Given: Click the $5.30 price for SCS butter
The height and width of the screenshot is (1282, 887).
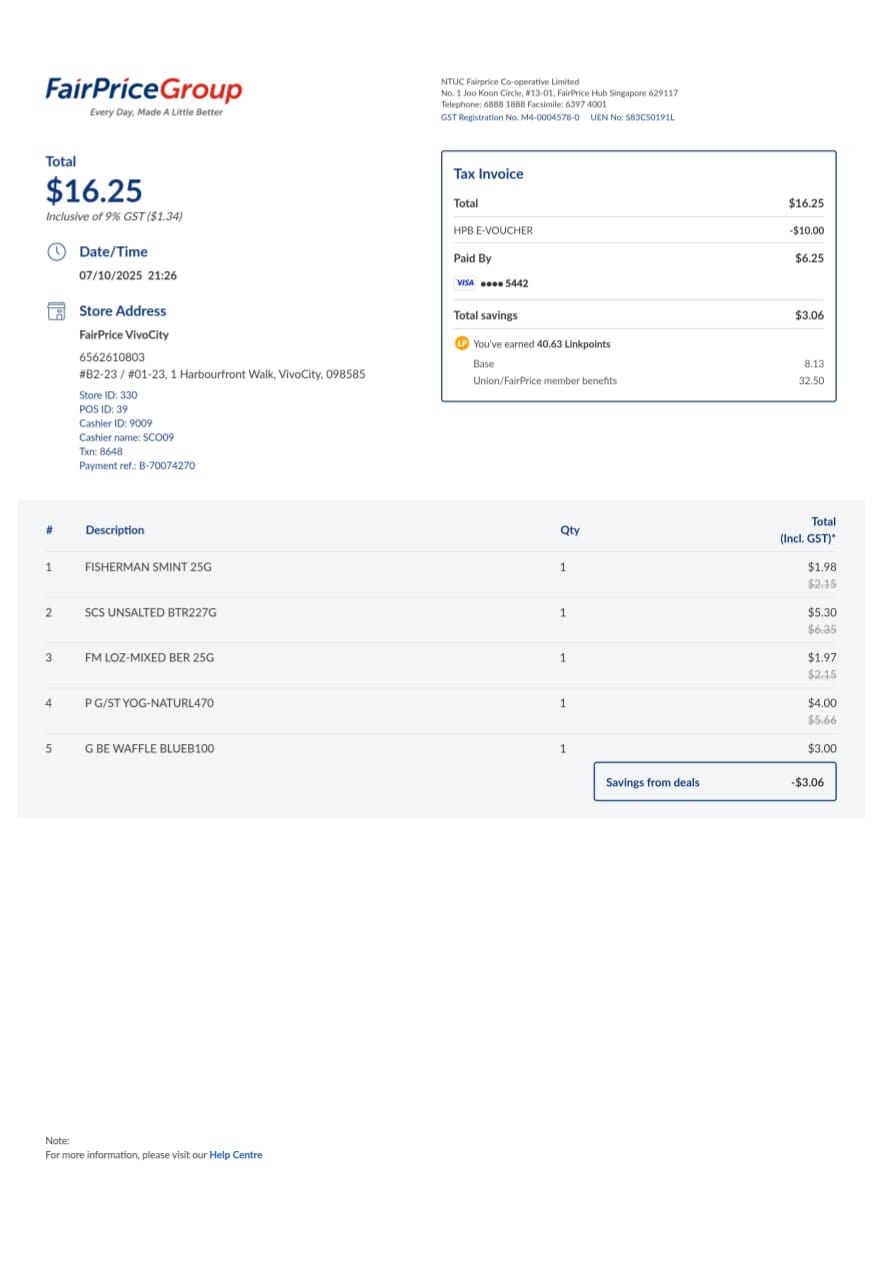Looking at the screenshot, I should pyautogui.click(x=822, y=612).
